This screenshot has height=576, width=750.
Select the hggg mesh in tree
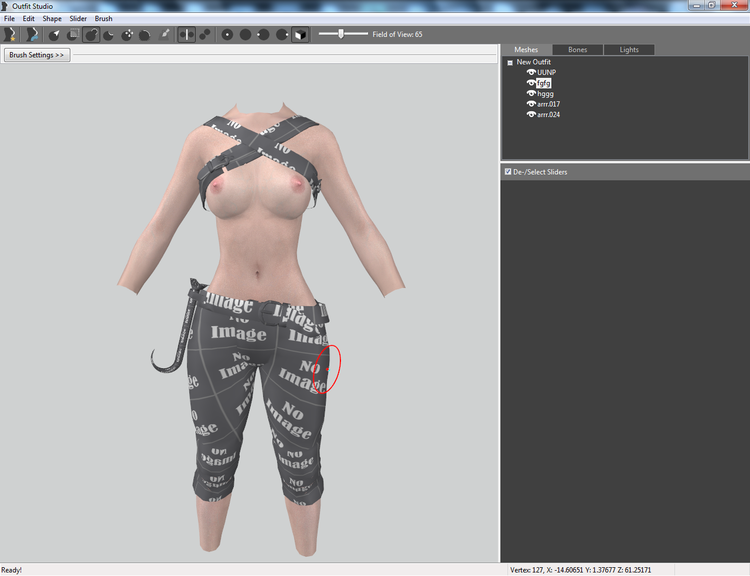coord(545,94)
